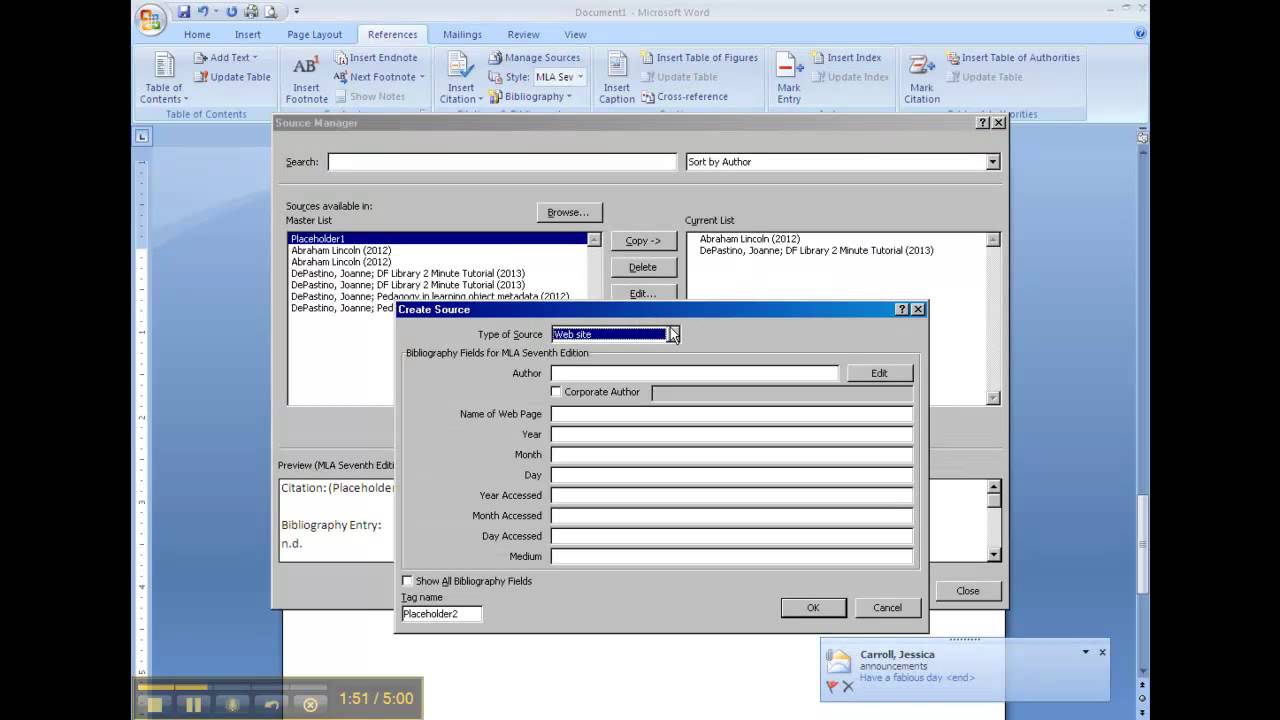1280x720 pixels.
Task: Customize Quick Access toolbar dropdown arrow
Action: pyautogui.click(x=297, y=12)
